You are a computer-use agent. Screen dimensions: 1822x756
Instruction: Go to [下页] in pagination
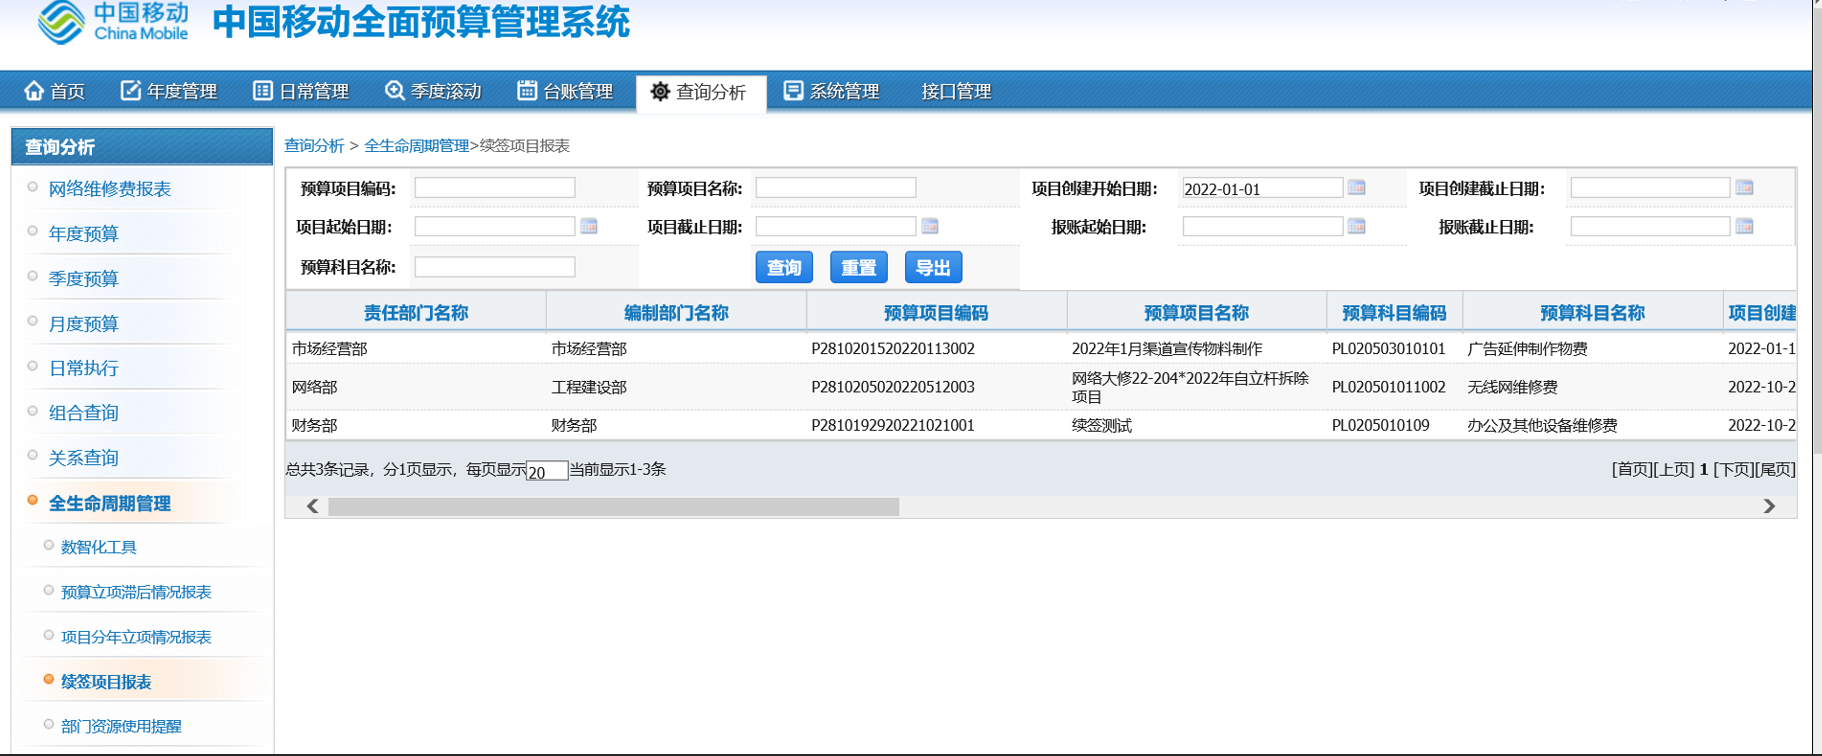click(1734, 470)
